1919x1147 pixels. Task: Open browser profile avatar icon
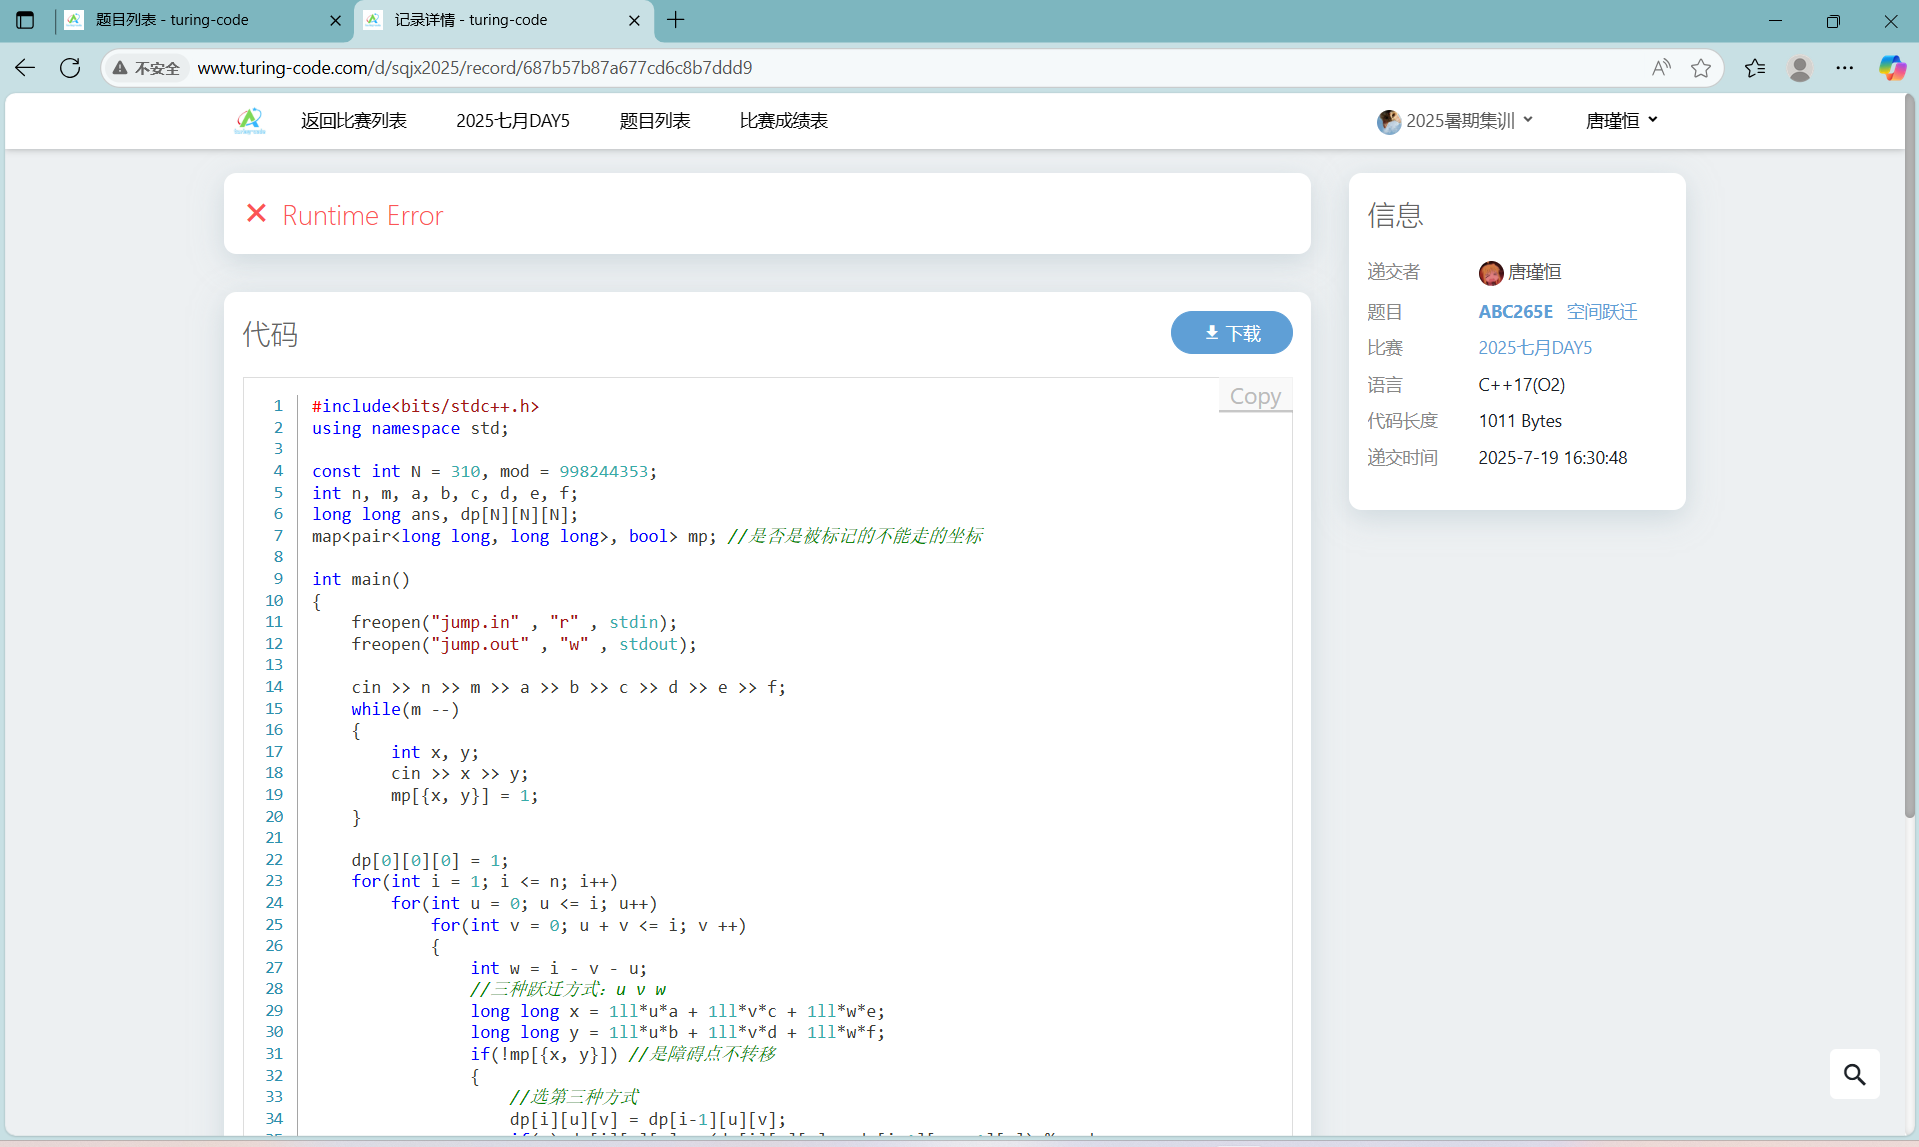pyautogui.click(x=1799, y=68)
